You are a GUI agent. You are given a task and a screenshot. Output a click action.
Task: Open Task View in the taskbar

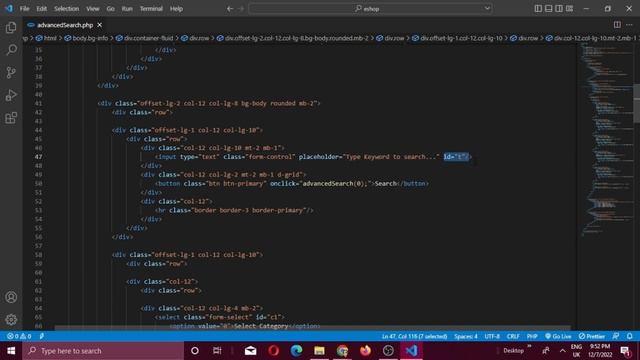pos(217,351)
